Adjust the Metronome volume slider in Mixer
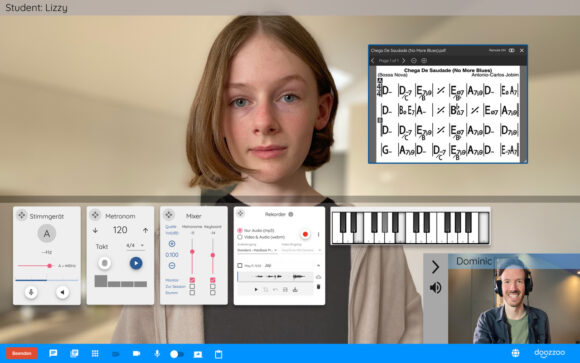The height and width of the screenshot is (363, 580). click(192, 255)
